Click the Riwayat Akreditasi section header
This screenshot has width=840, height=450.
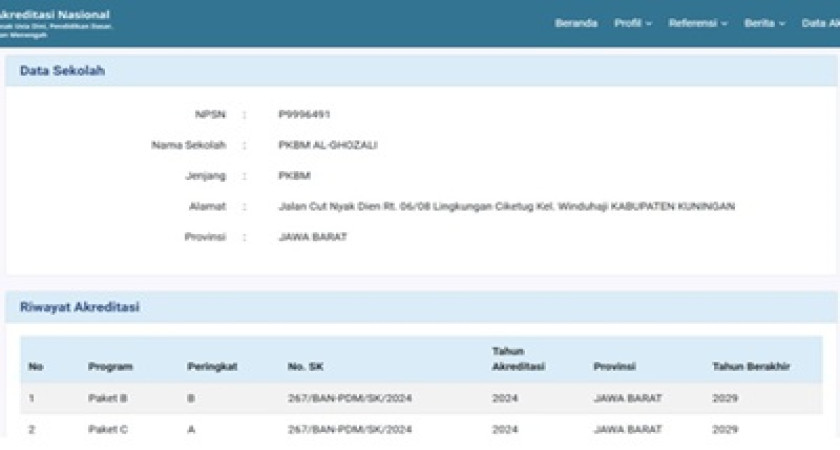80,307
